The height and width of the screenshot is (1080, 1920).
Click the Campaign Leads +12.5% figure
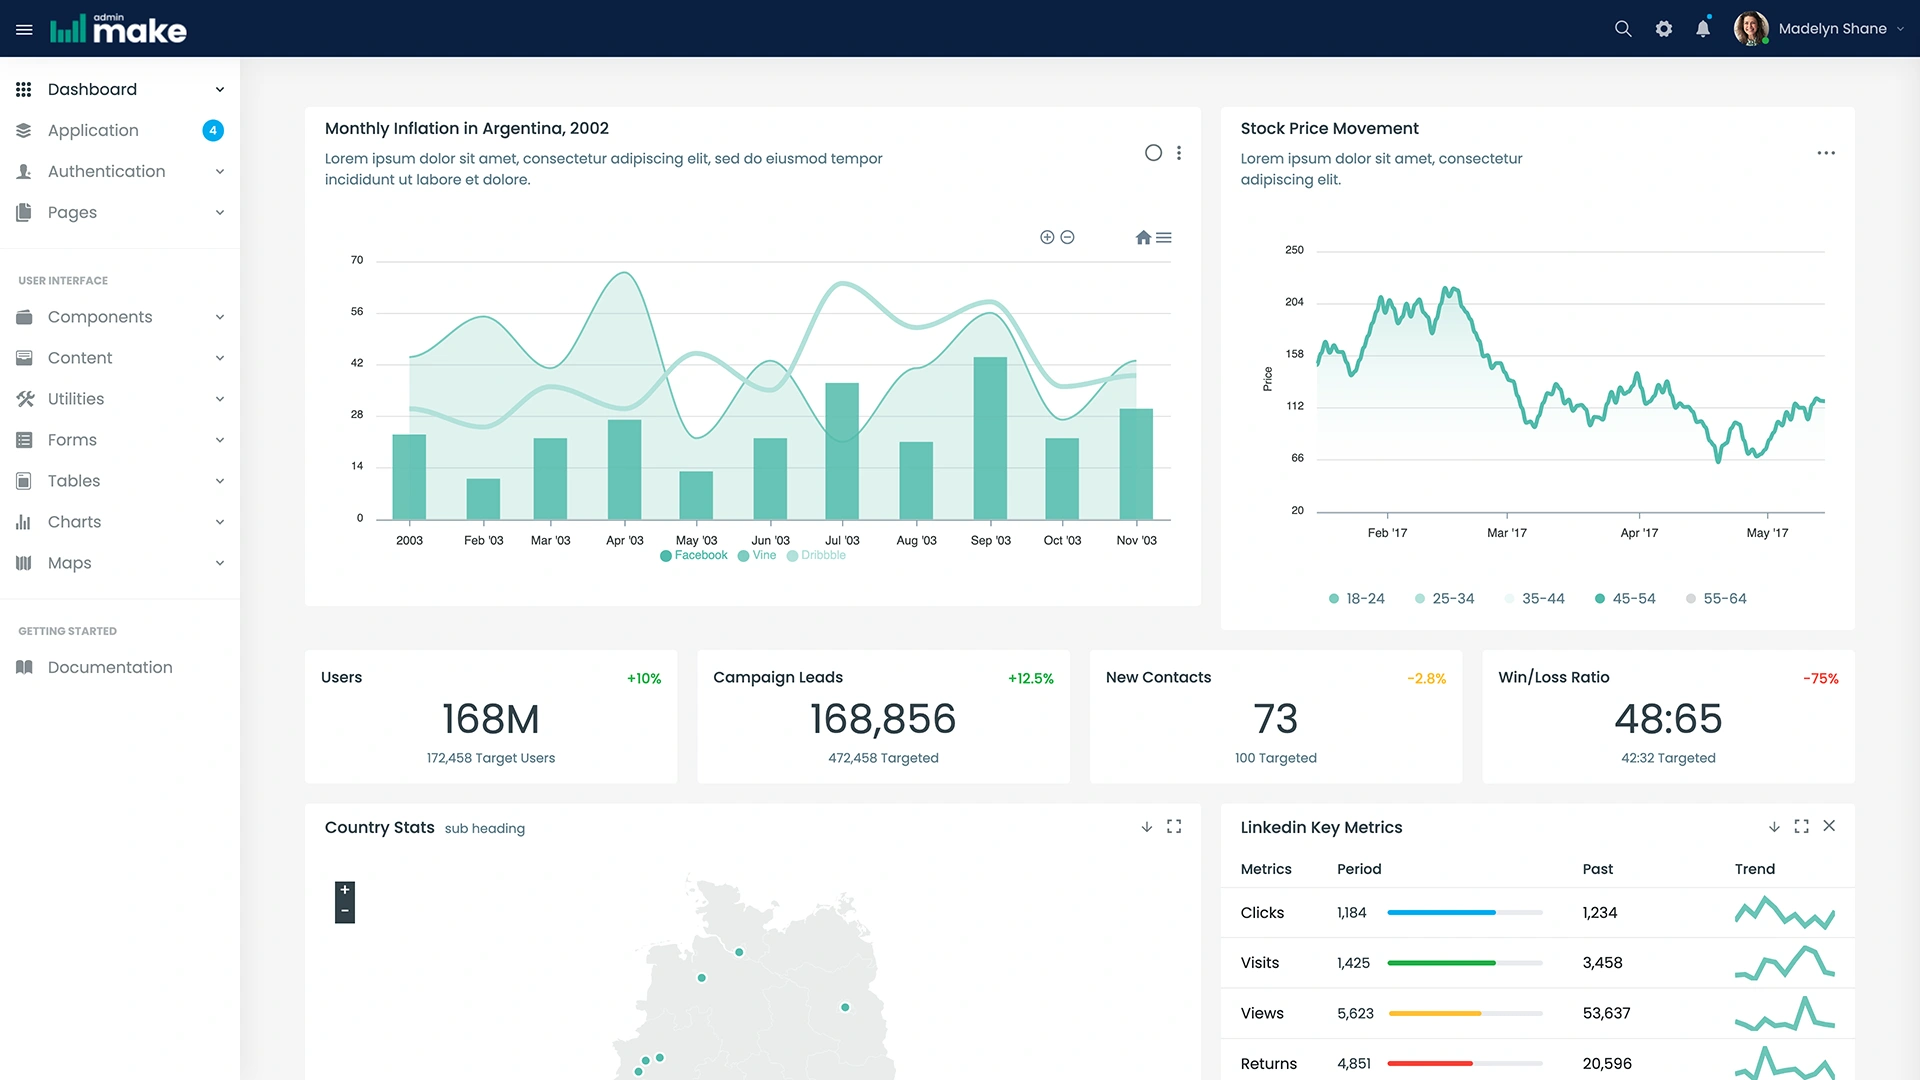coord(1031,678)
